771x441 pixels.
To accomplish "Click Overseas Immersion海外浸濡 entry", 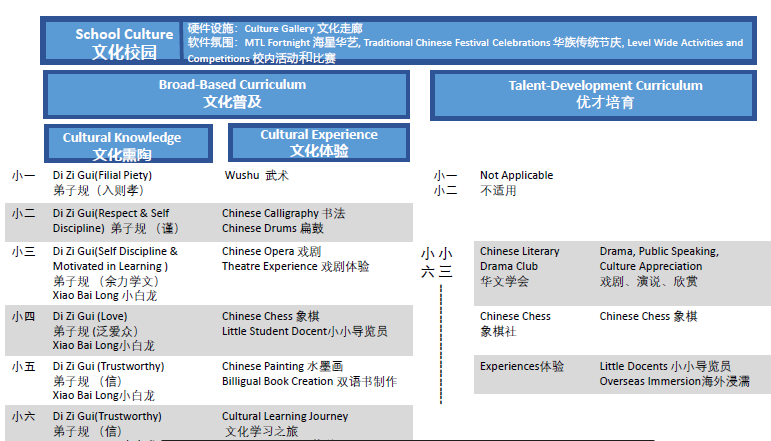I will 674,382.
